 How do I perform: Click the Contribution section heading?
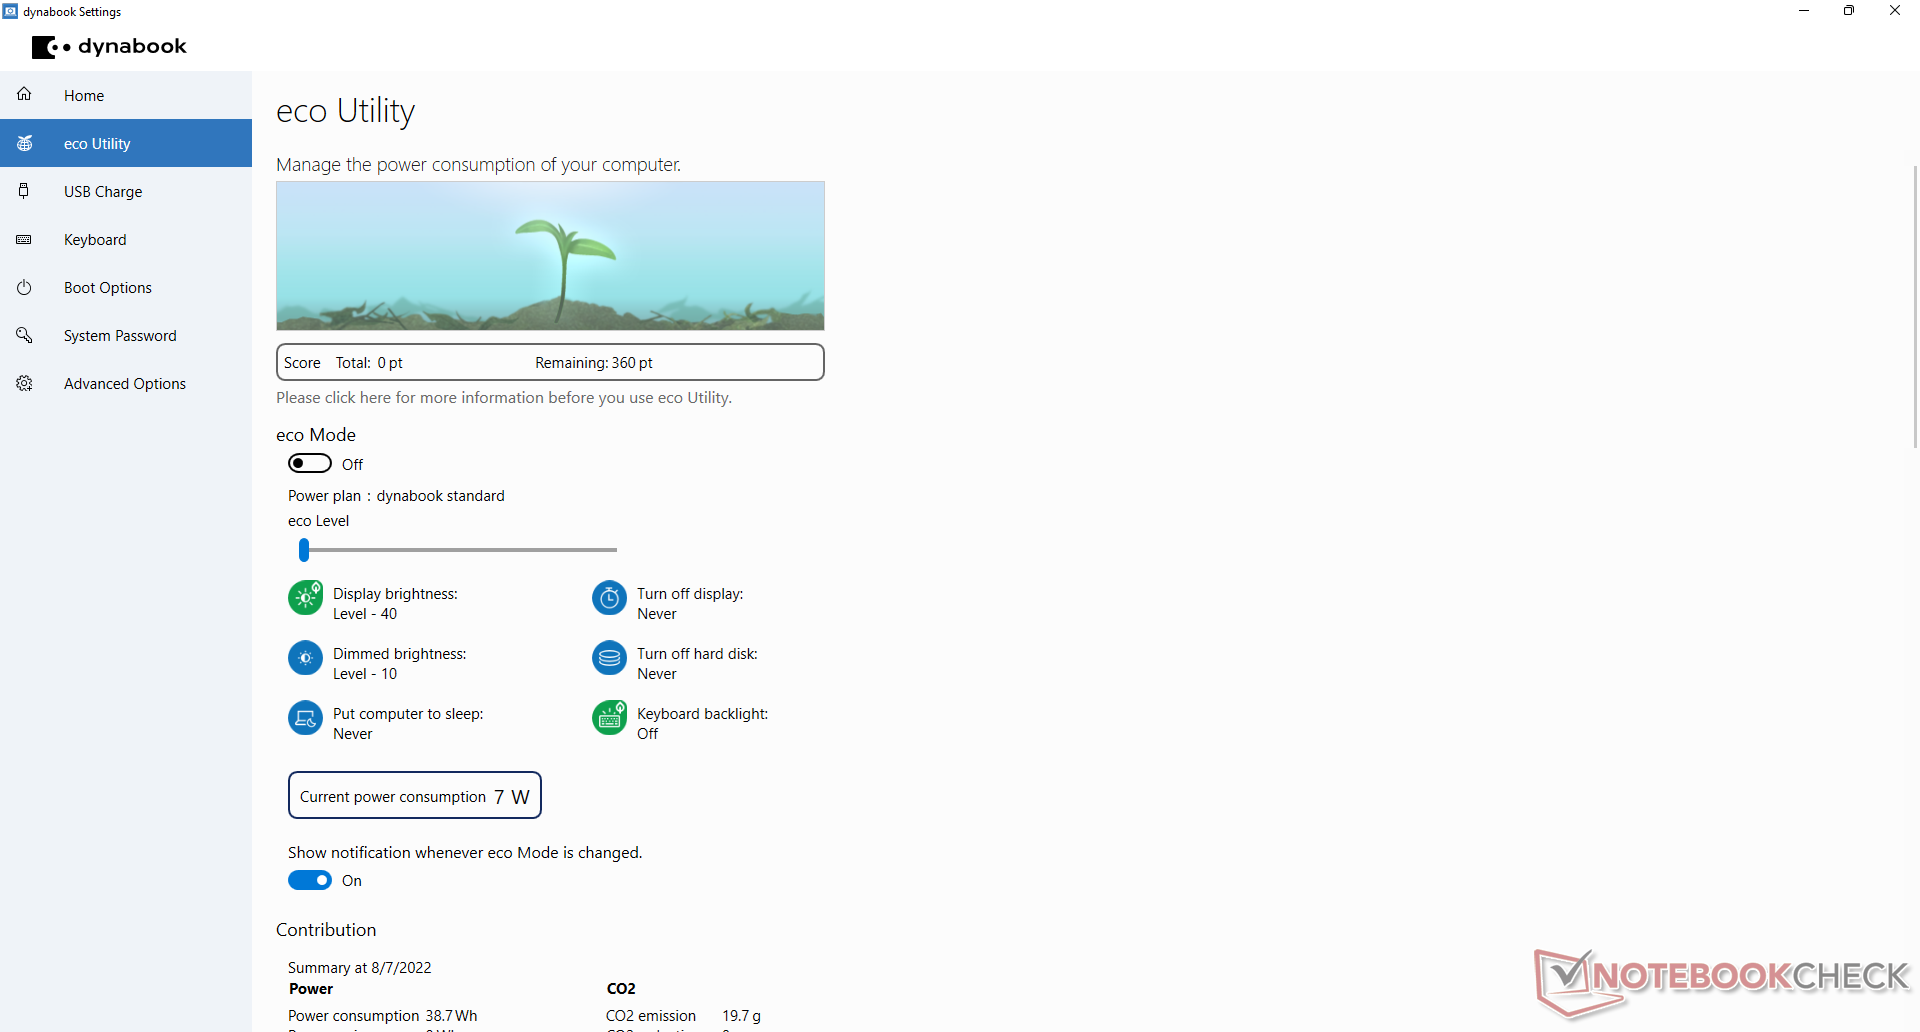pyautogui.click(x=326, y=930)
